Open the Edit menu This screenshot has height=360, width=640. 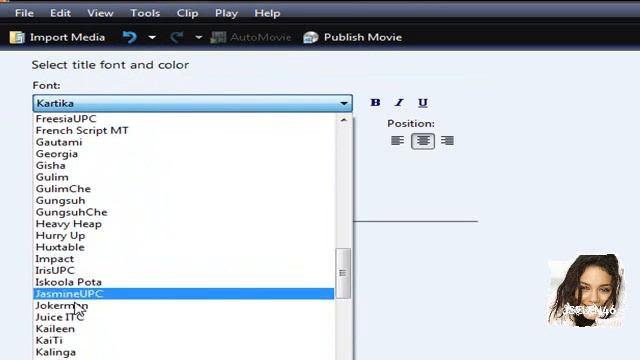60,13
